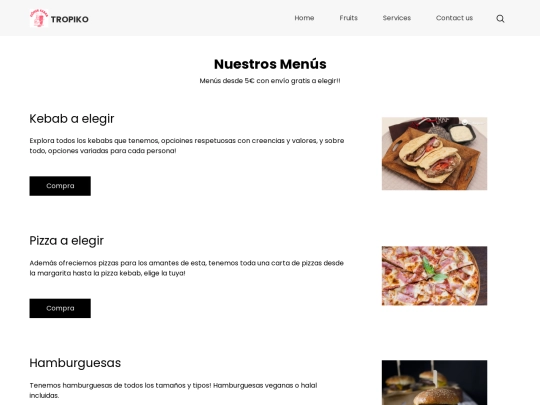Click the kebab description paragraph

coord(187,146)
